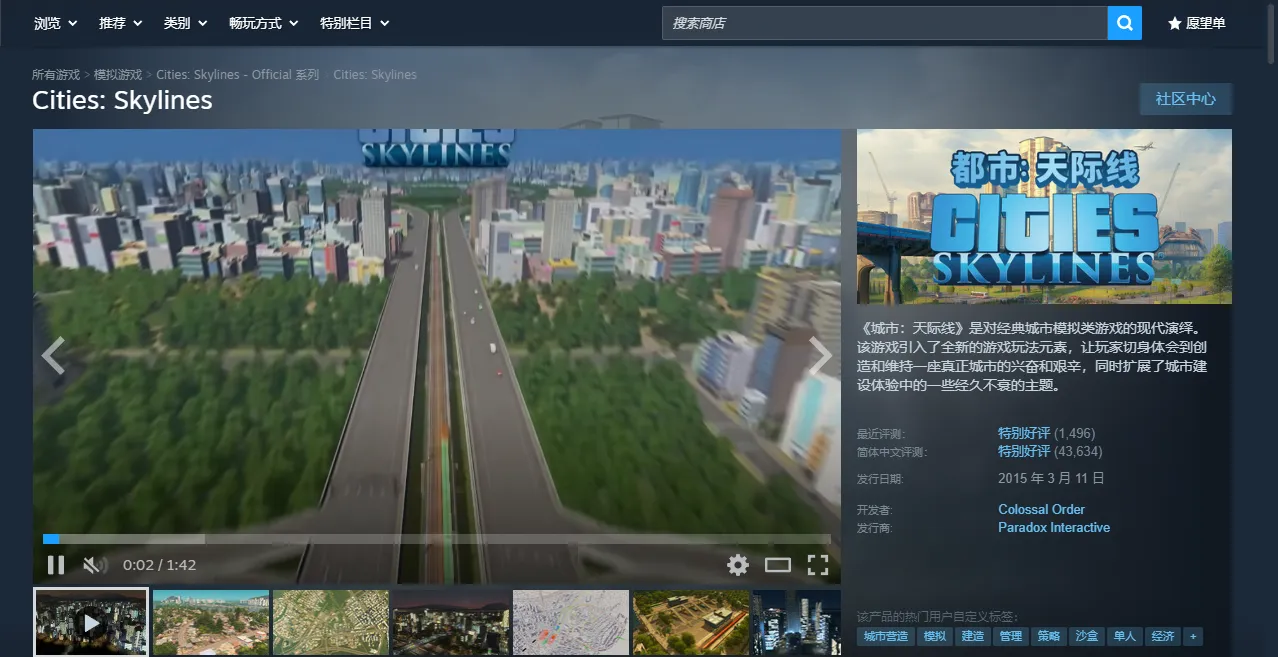Open the wishlist star link
Screen dimensions: 1278x657
1196,23
